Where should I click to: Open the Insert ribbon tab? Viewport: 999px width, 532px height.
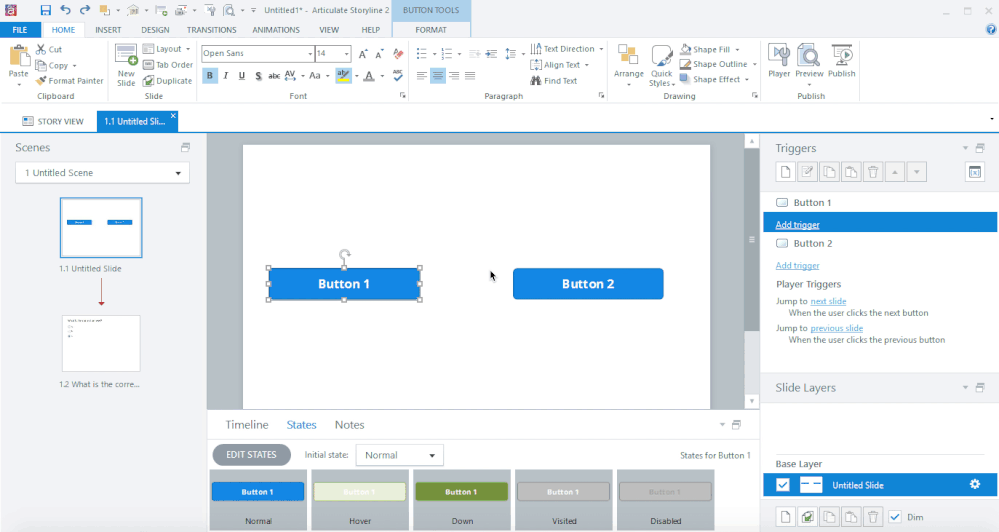108,30
